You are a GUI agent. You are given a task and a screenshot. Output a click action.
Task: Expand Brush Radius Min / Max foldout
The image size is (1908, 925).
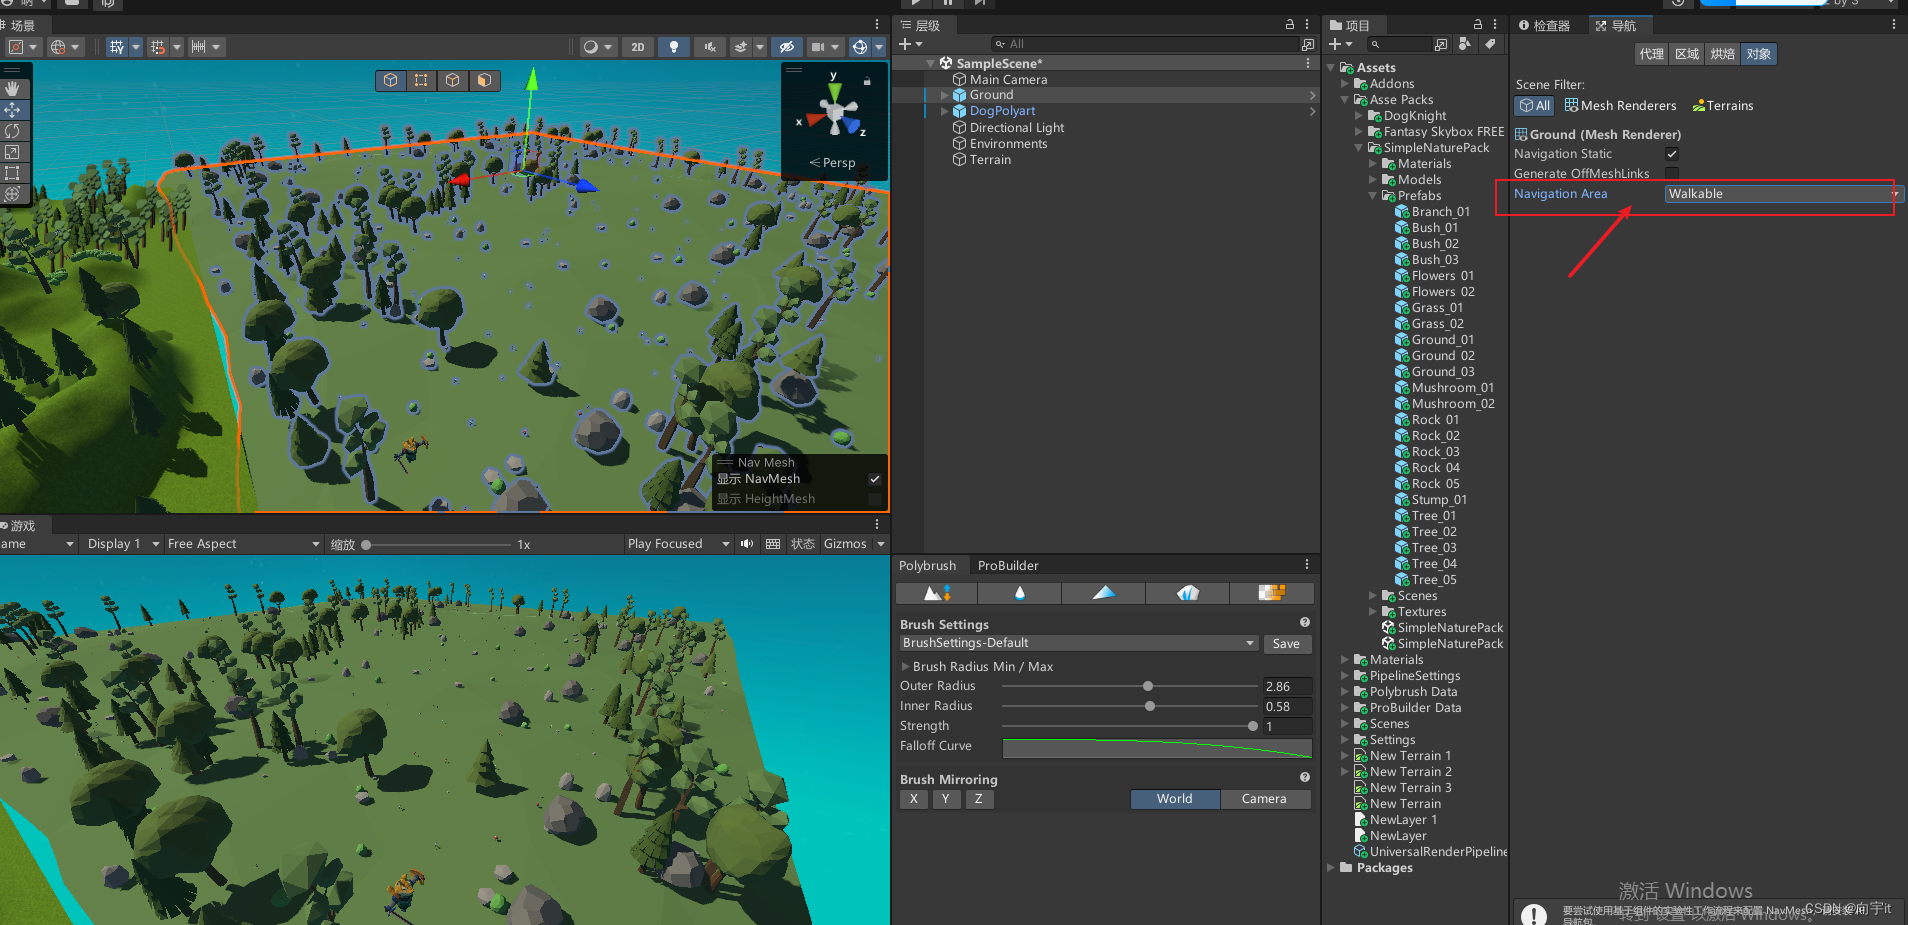point(906,666)
